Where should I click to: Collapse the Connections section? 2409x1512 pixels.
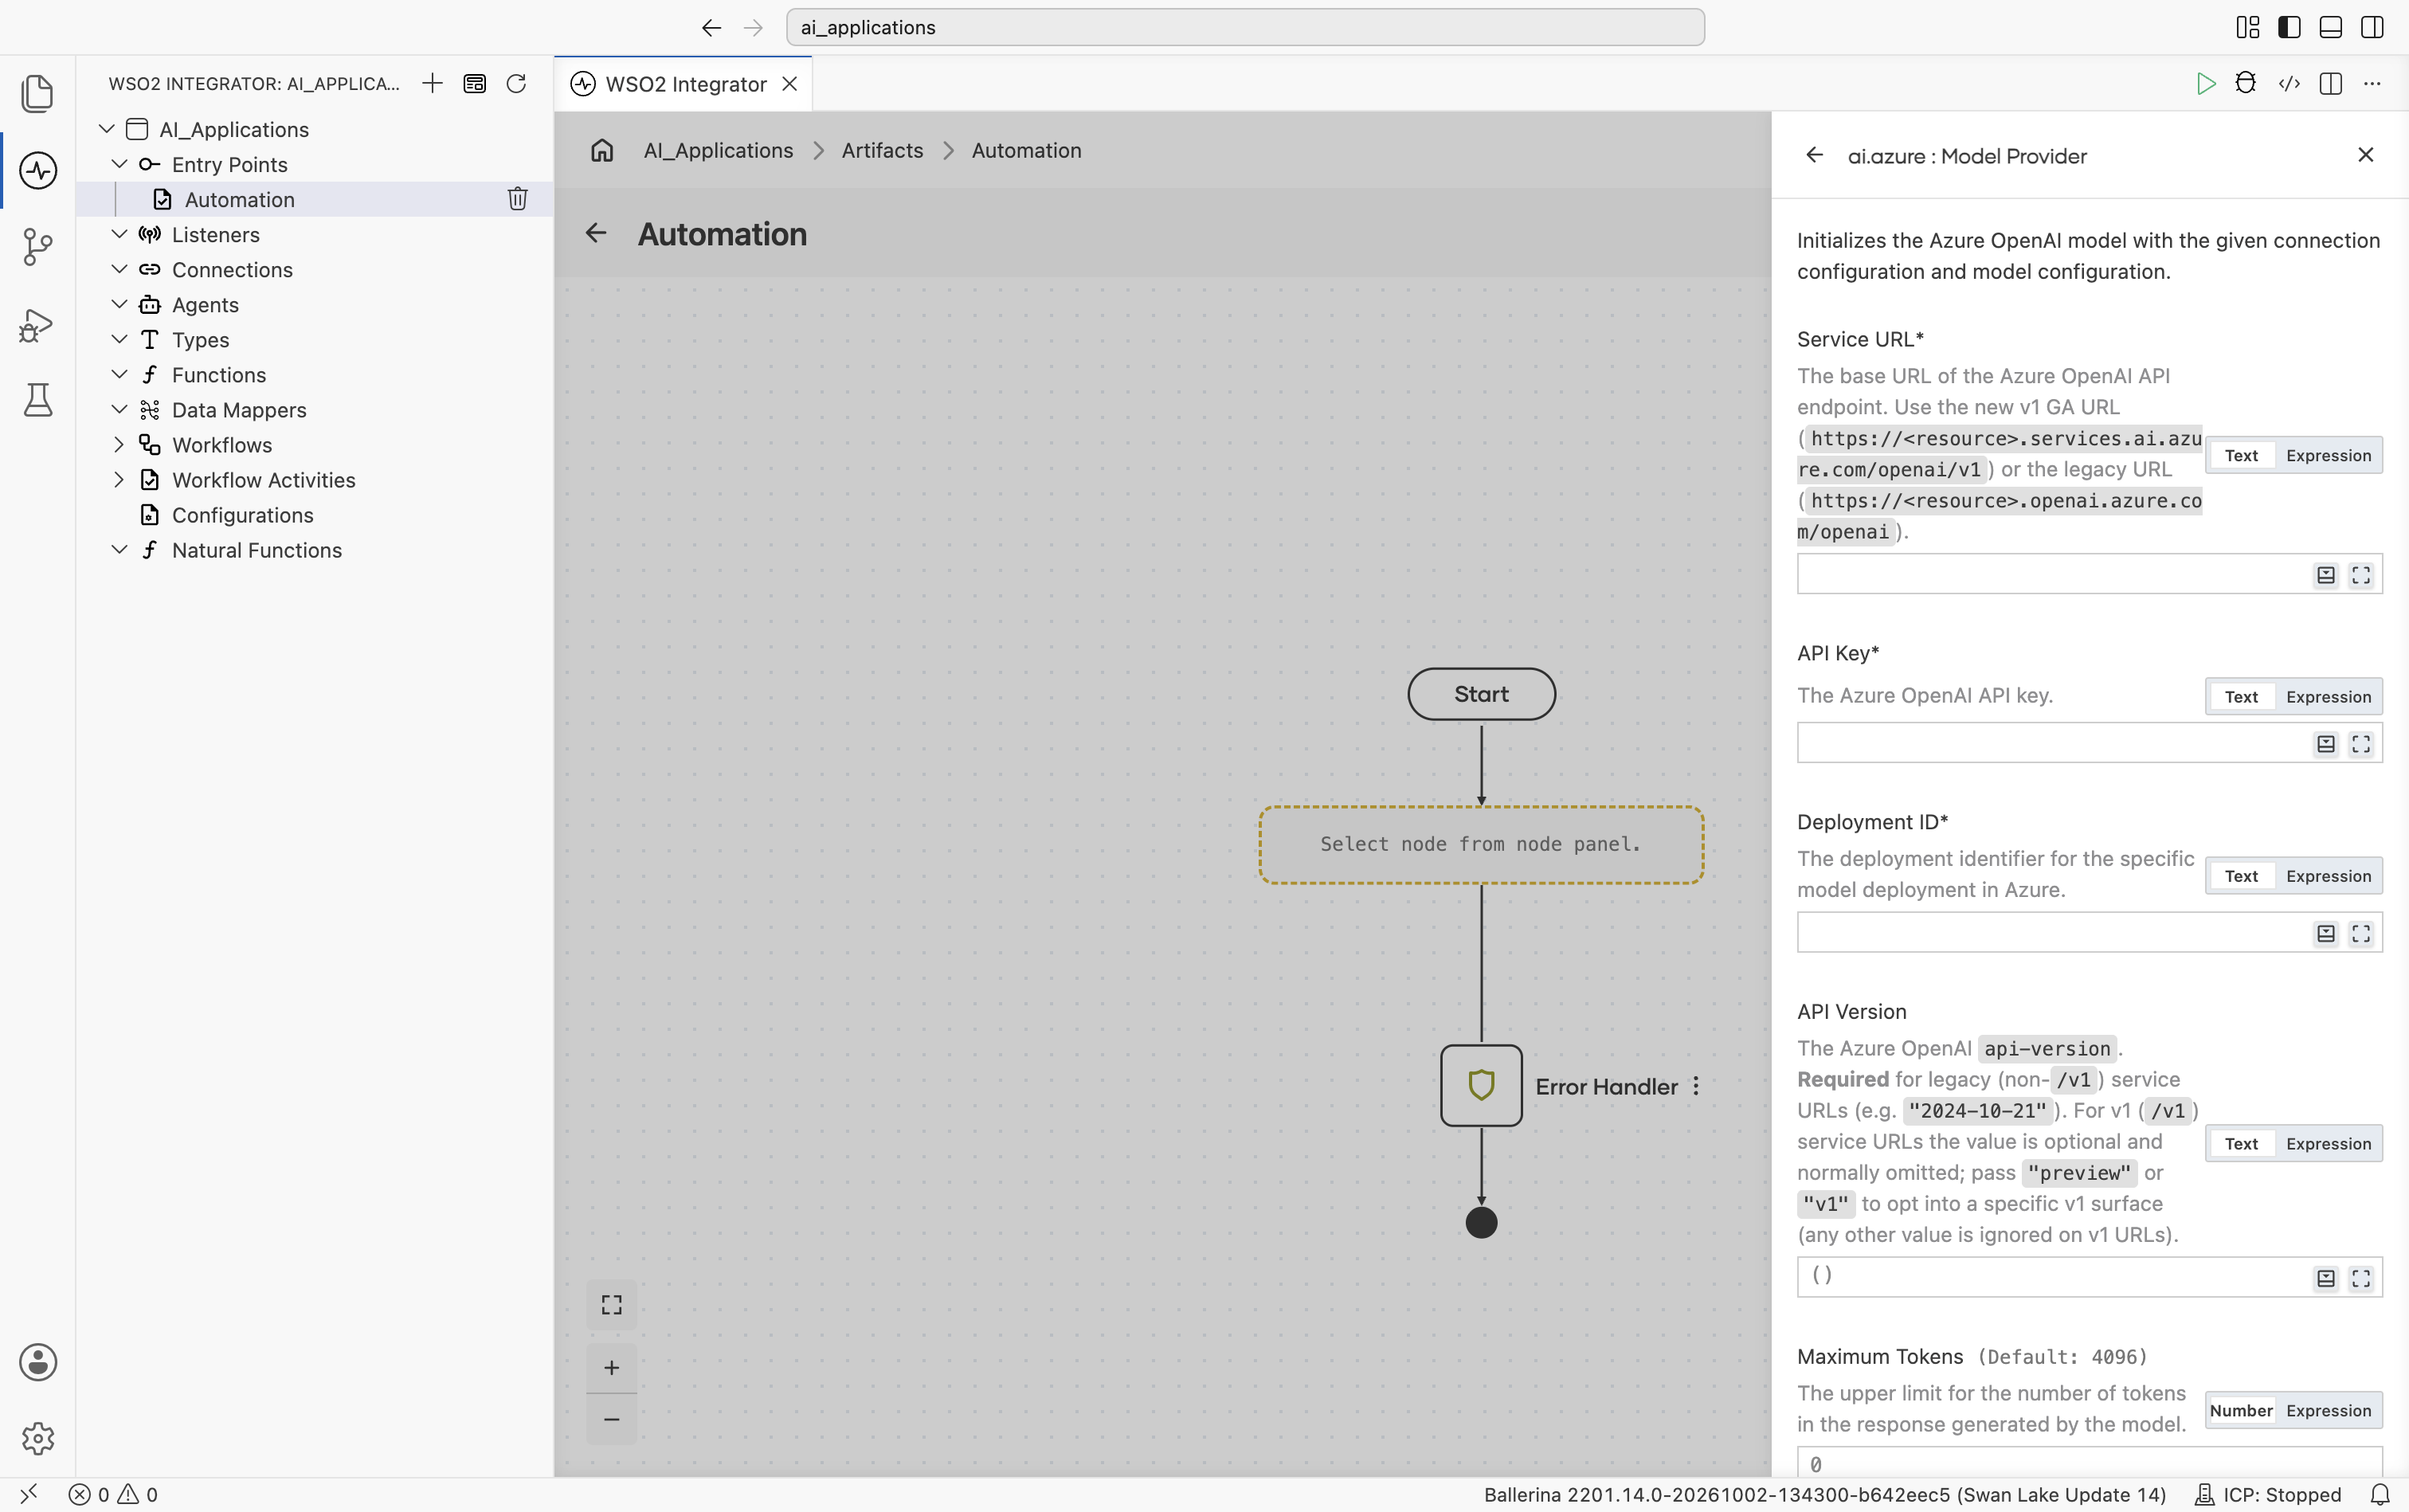coord(119,269)
